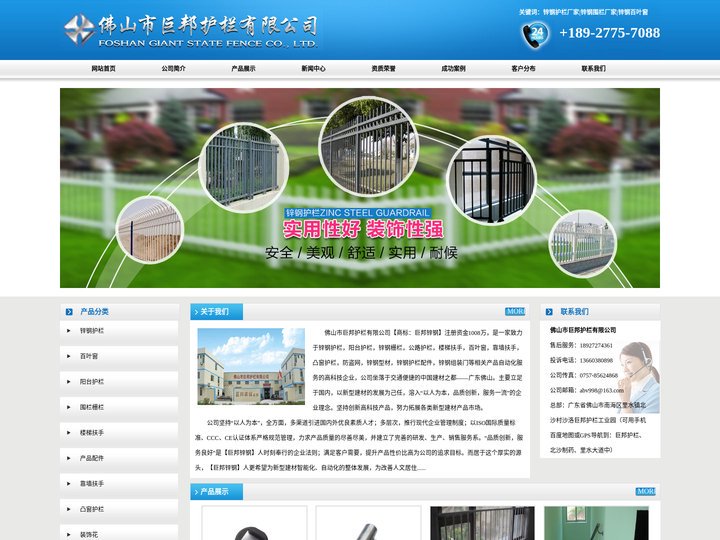Click the 锌钢护栏厂家 keyword link
Screen dimensions: 720x540
[561, 12]
